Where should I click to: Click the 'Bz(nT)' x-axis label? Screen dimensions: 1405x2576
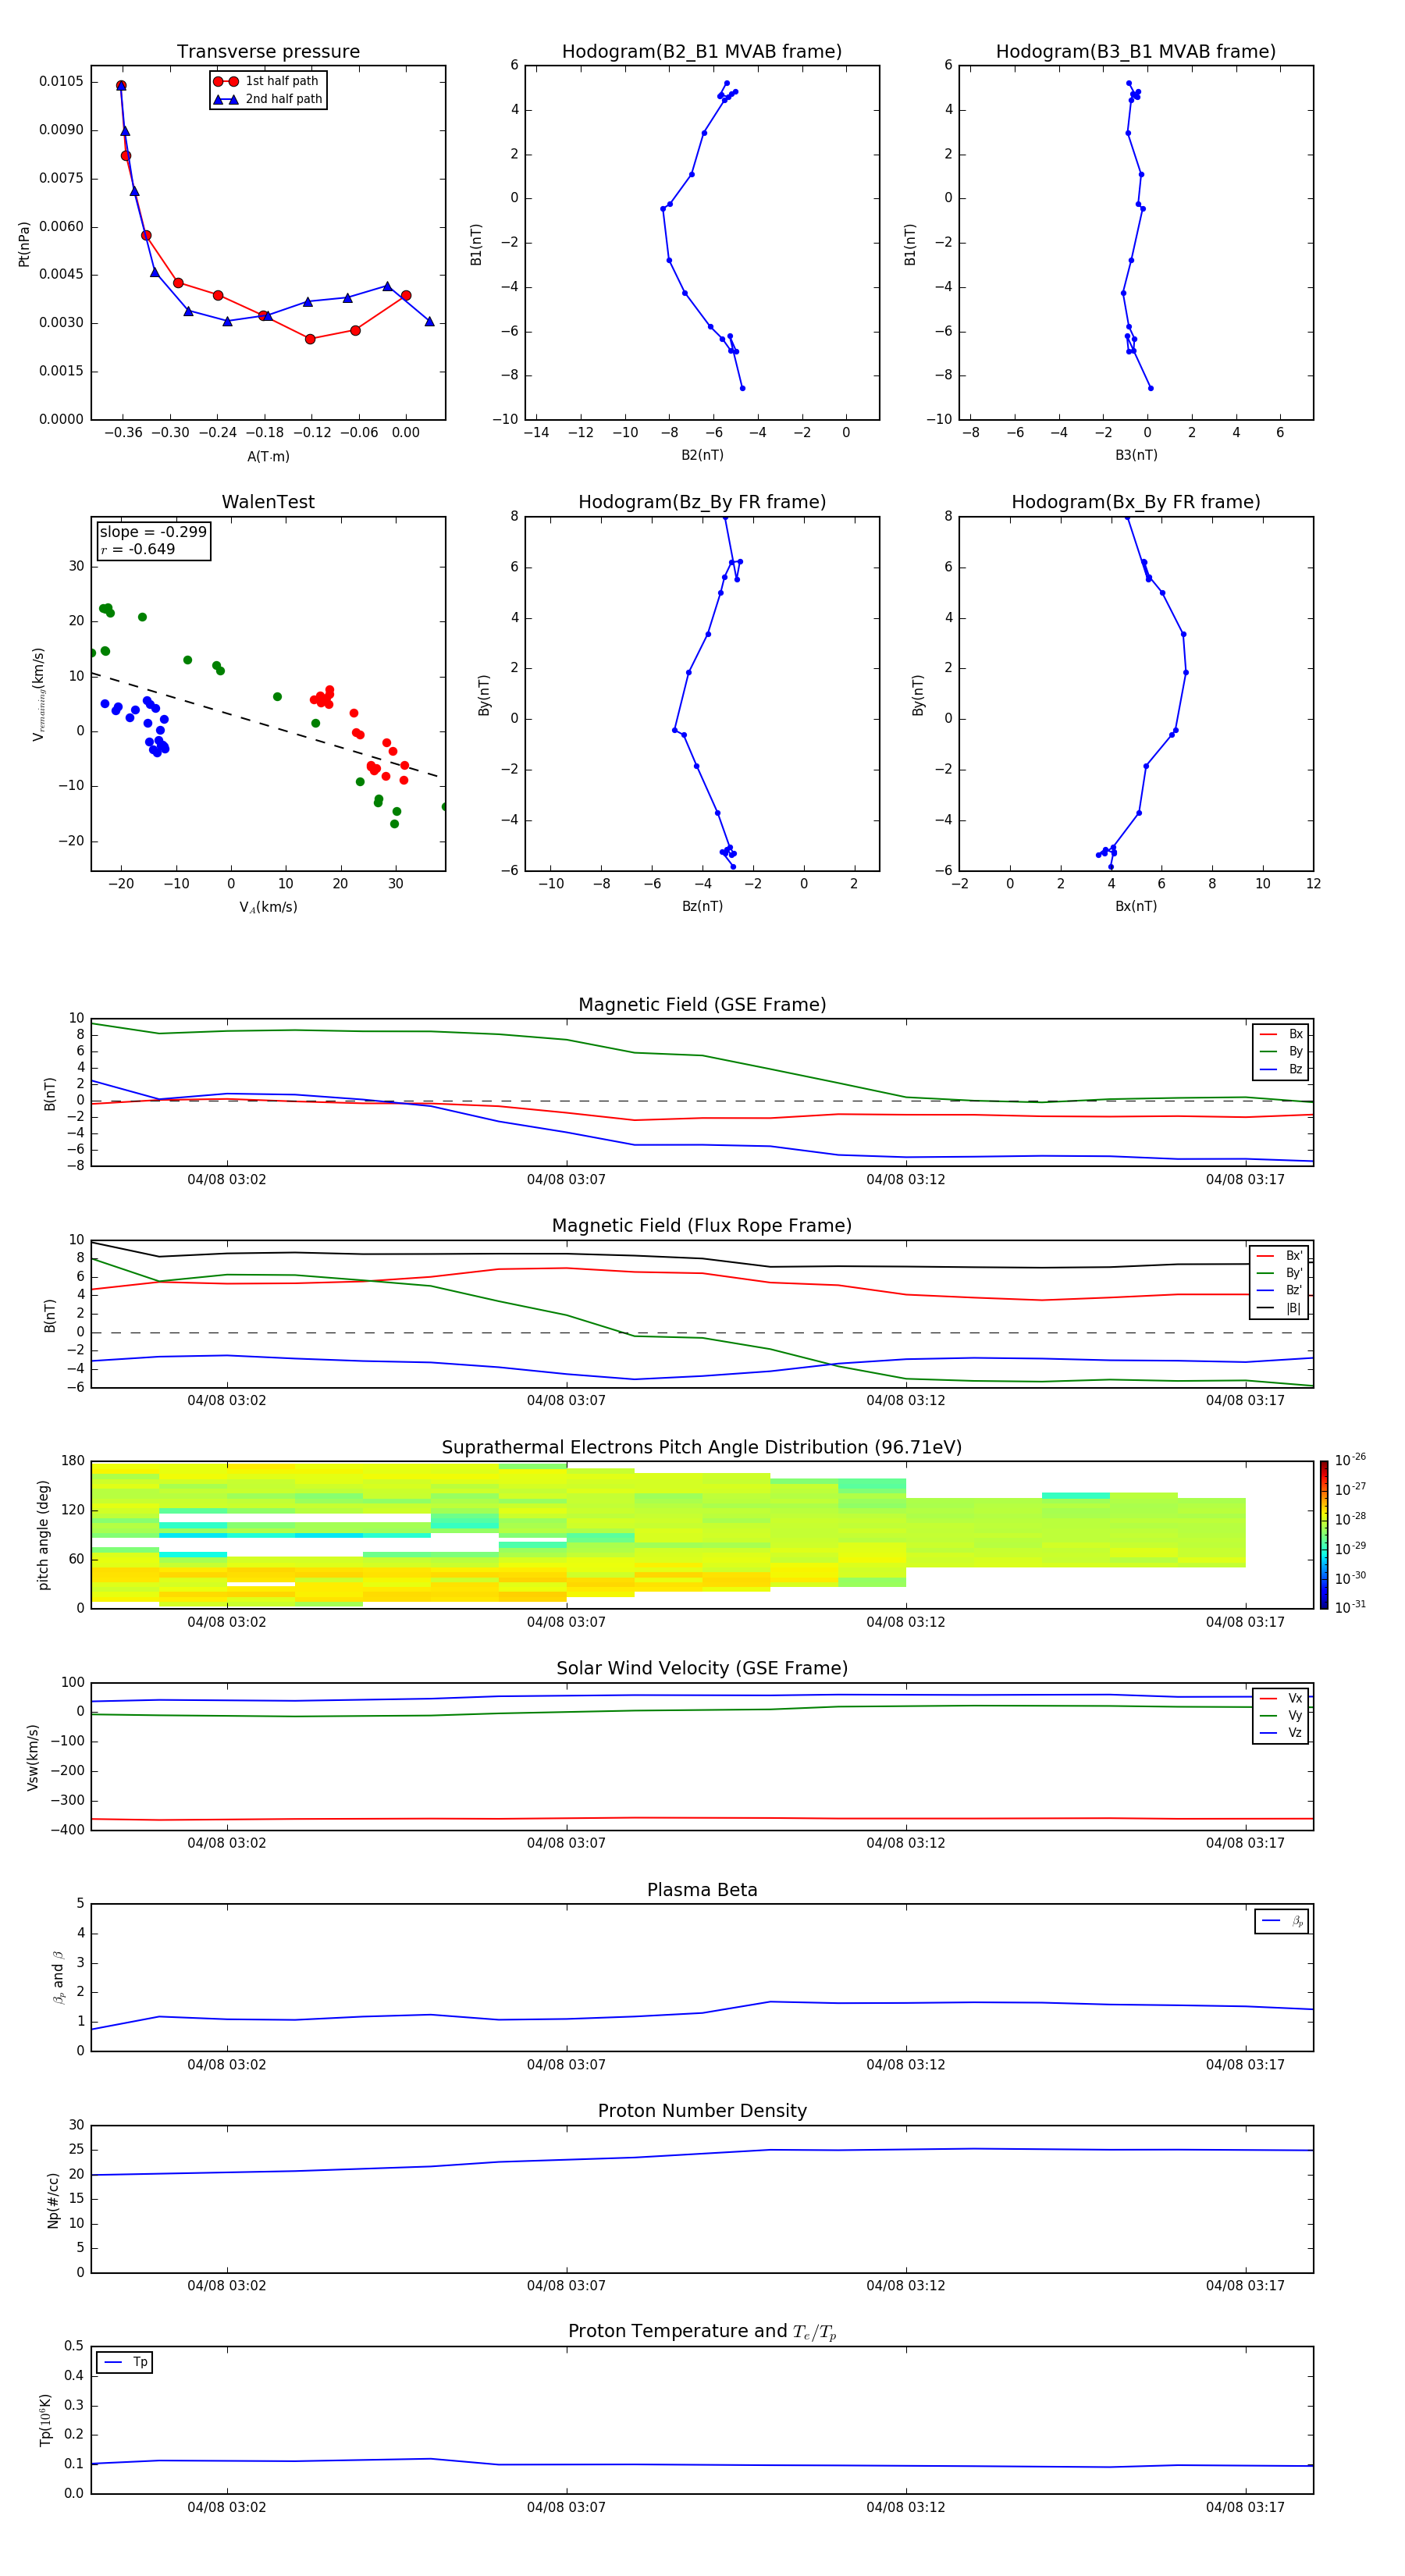pyautogui.click(x=702, y=906)
